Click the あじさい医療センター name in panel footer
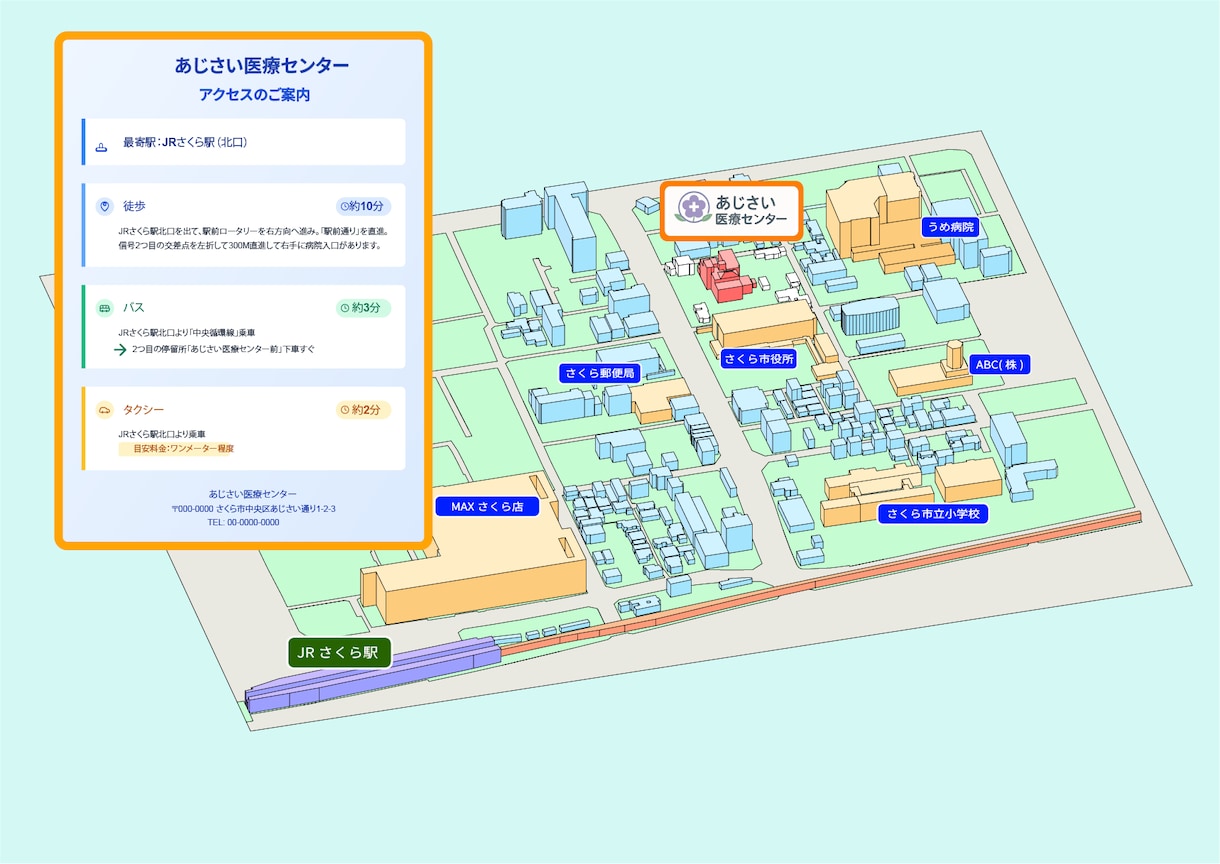 253,494
